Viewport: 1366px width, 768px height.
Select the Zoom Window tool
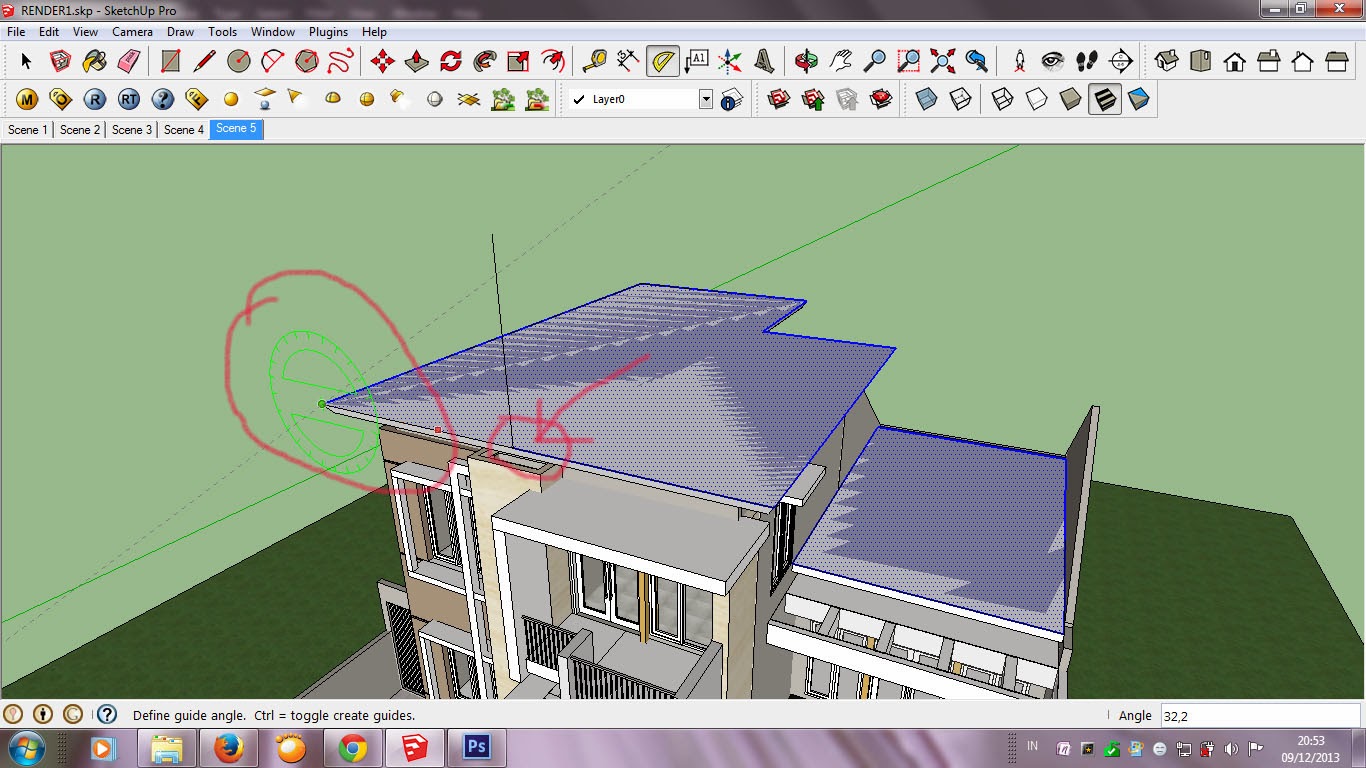pyautogui.click(x=908, y=61)
